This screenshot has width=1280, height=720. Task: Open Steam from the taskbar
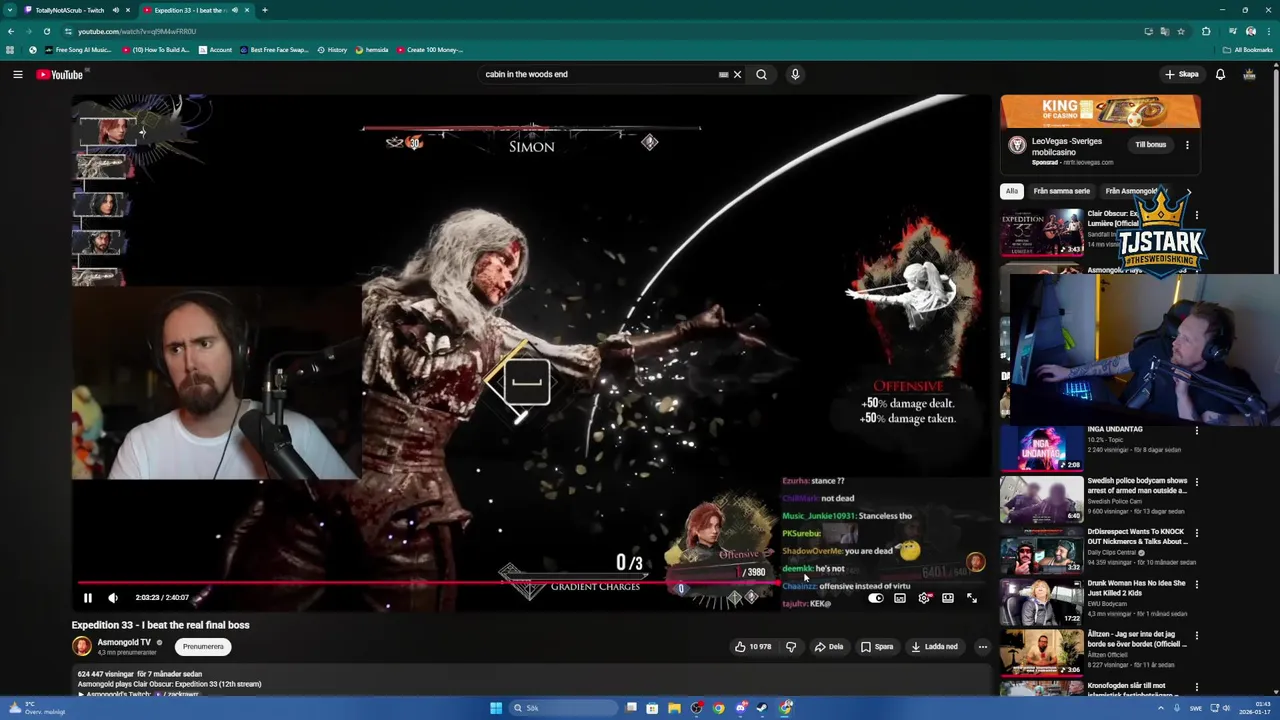[x=762, y=708]
